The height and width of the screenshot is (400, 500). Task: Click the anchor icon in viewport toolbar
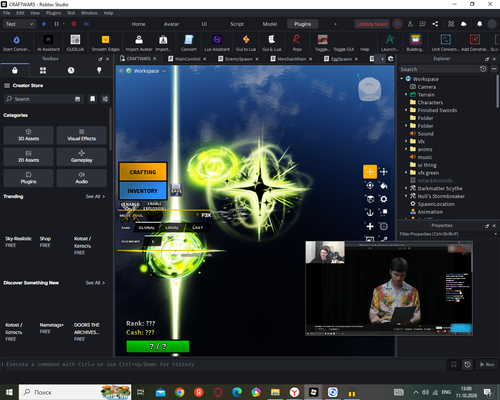click(x=370, y=212)
